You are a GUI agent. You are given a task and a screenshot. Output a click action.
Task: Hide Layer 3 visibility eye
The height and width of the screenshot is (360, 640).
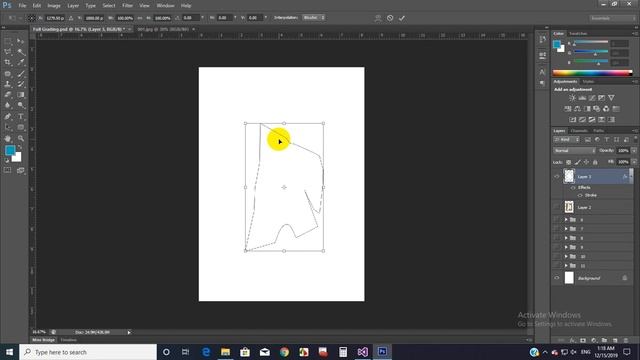[x=557, y=176]
